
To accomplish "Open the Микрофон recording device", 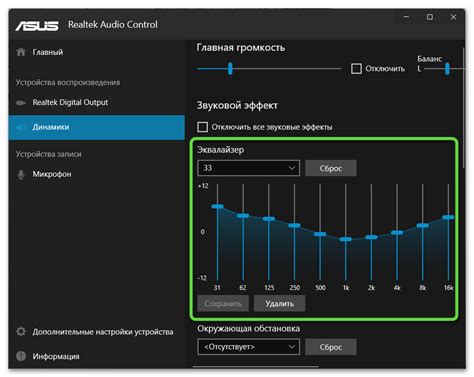I will point(97,174).
